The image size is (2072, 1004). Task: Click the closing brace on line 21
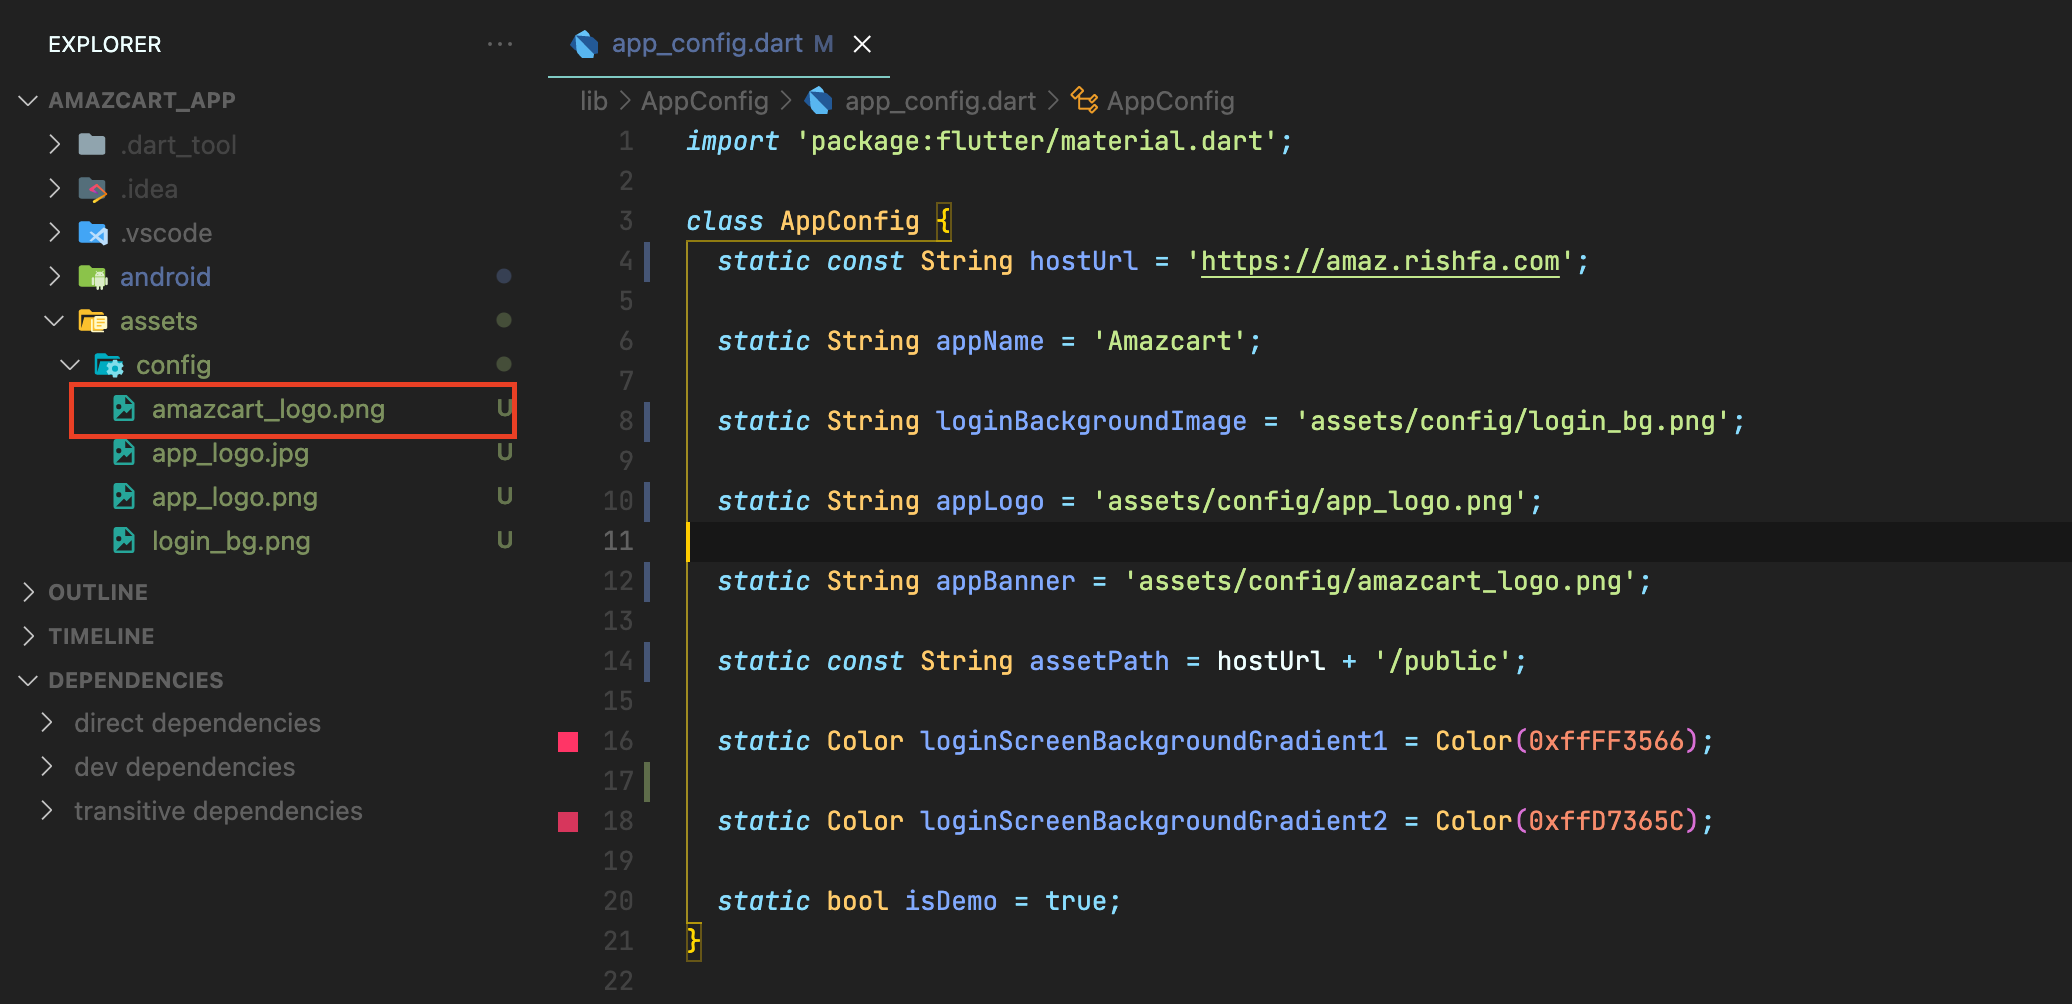pyautogui.click(x=694, y=941)
